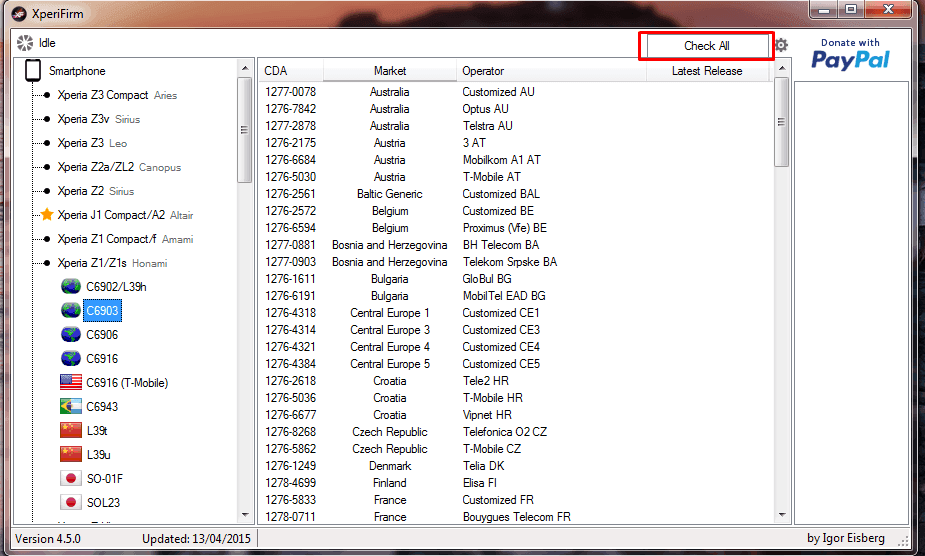Select the BH Telecom BA row
925x556 pixels.
(516, 245)
